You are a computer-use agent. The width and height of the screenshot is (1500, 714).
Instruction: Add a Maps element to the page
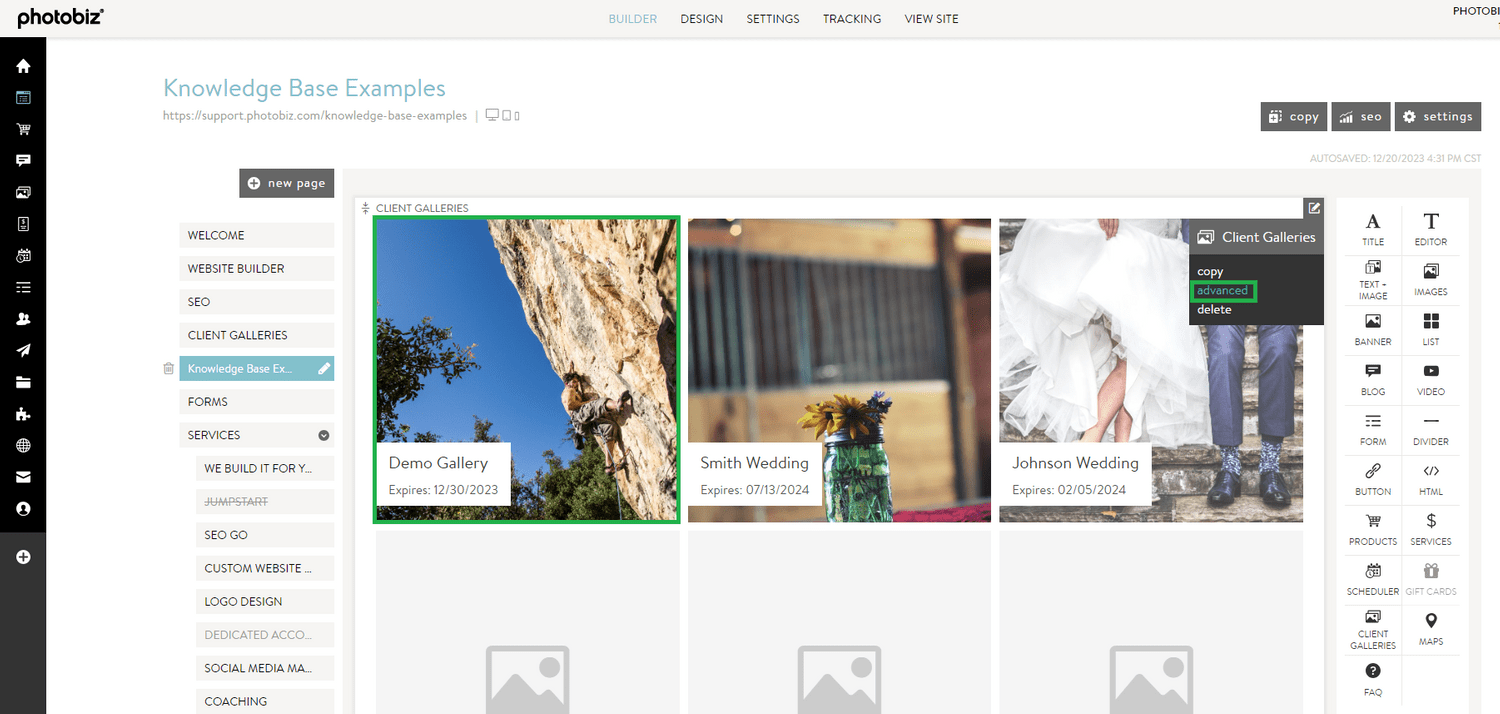point(1430,630)
